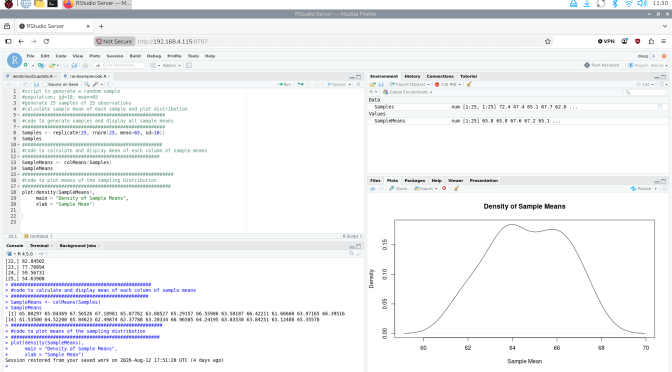Click the previous plot arrow in Plots pane

click(x=372, y=189)
